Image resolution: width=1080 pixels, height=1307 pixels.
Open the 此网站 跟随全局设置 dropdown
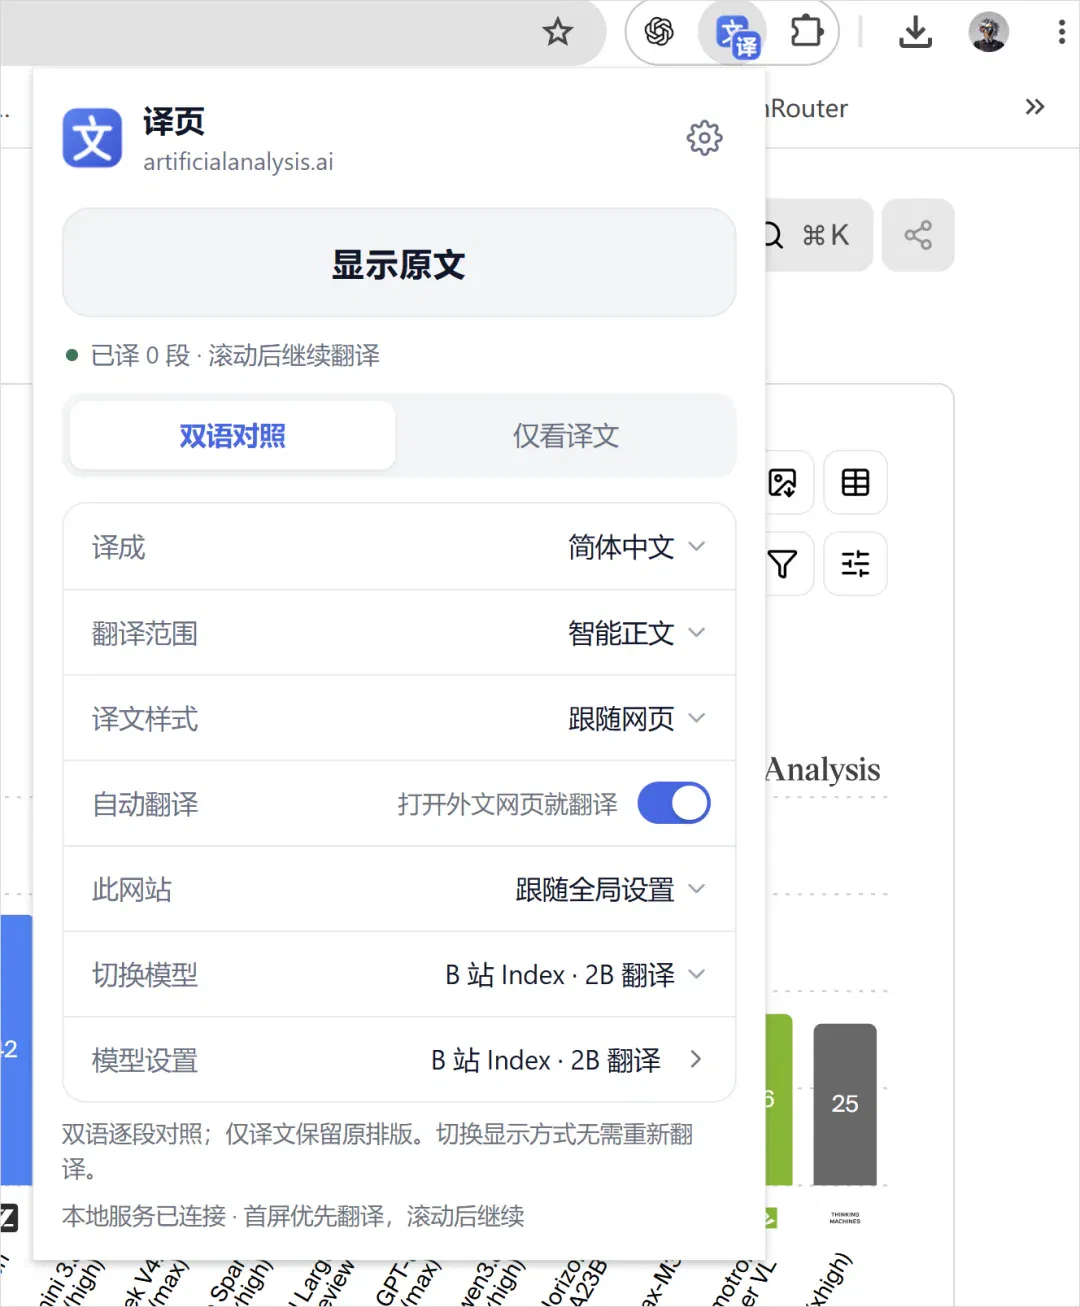coord(399,889)
